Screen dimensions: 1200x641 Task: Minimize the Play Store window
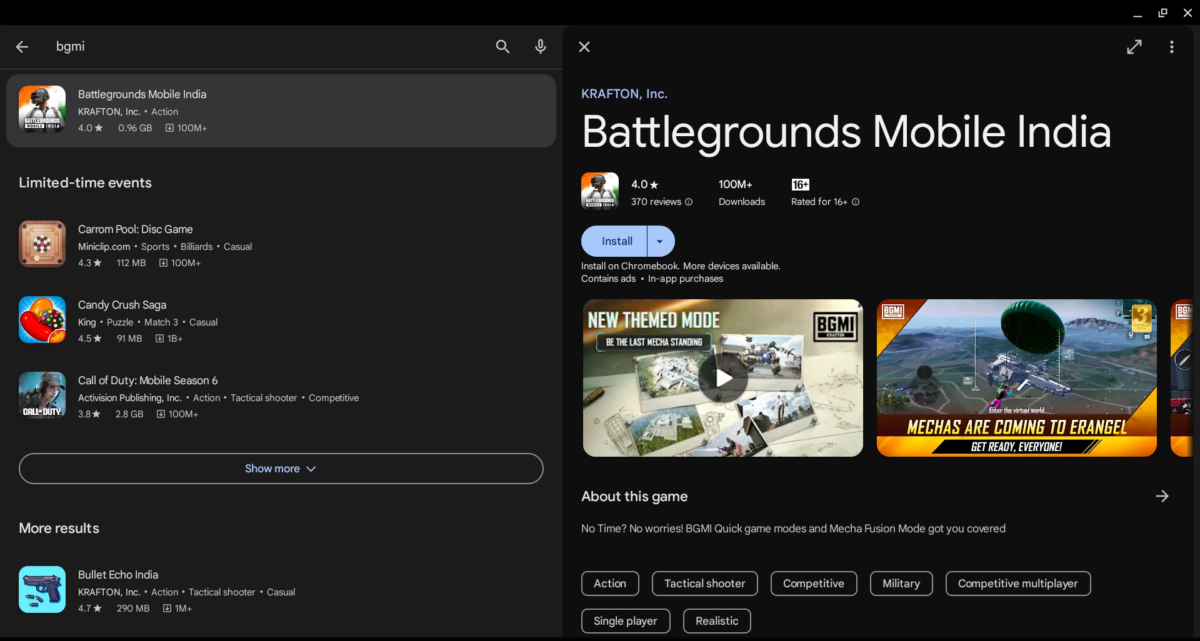point(1139,13)
